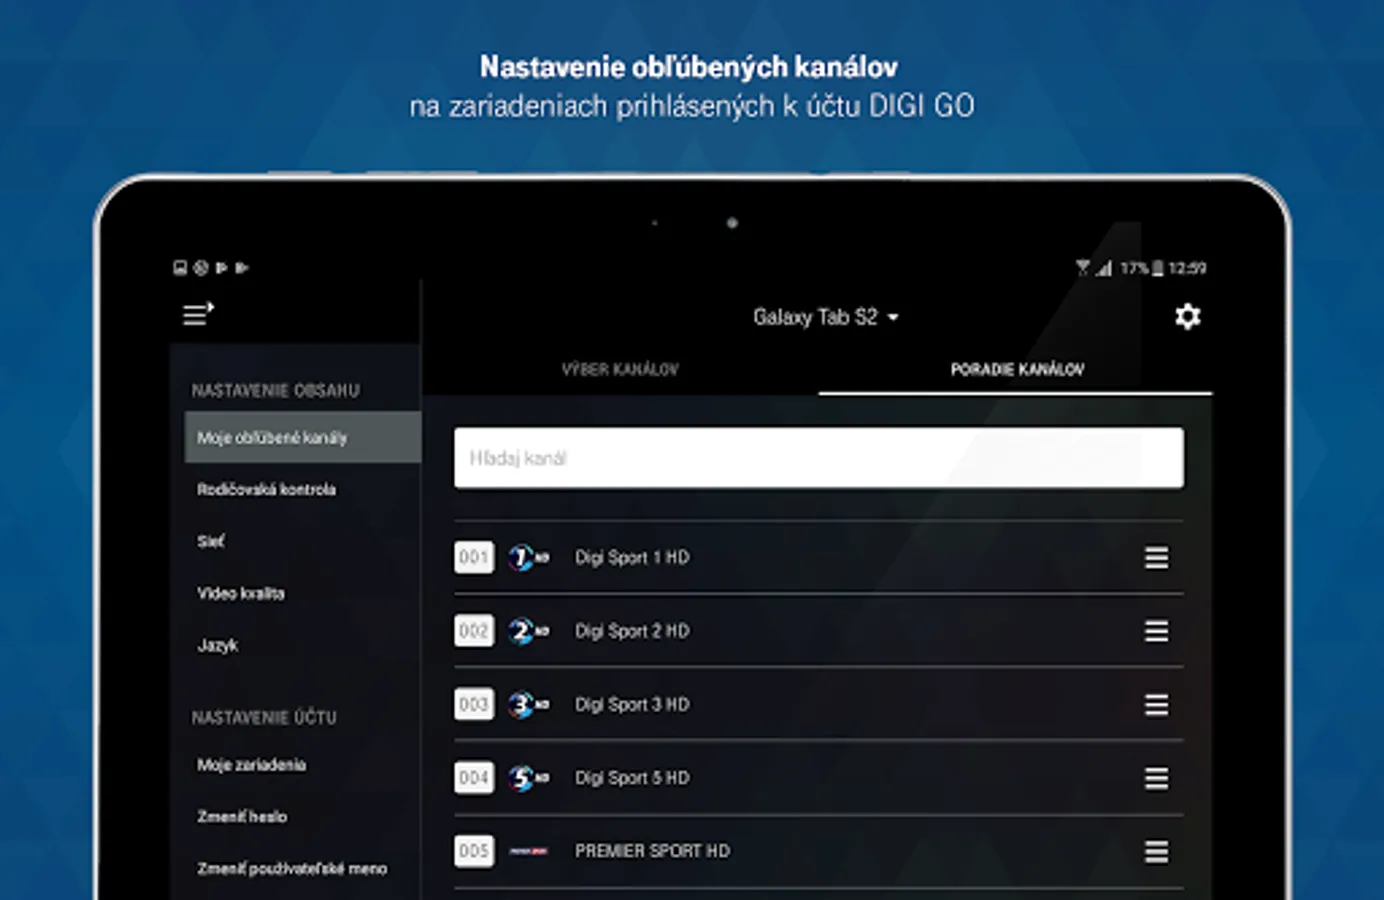Switch to the Poradie kanálov tab
1384x900 pixels.
coord(1016,369)
